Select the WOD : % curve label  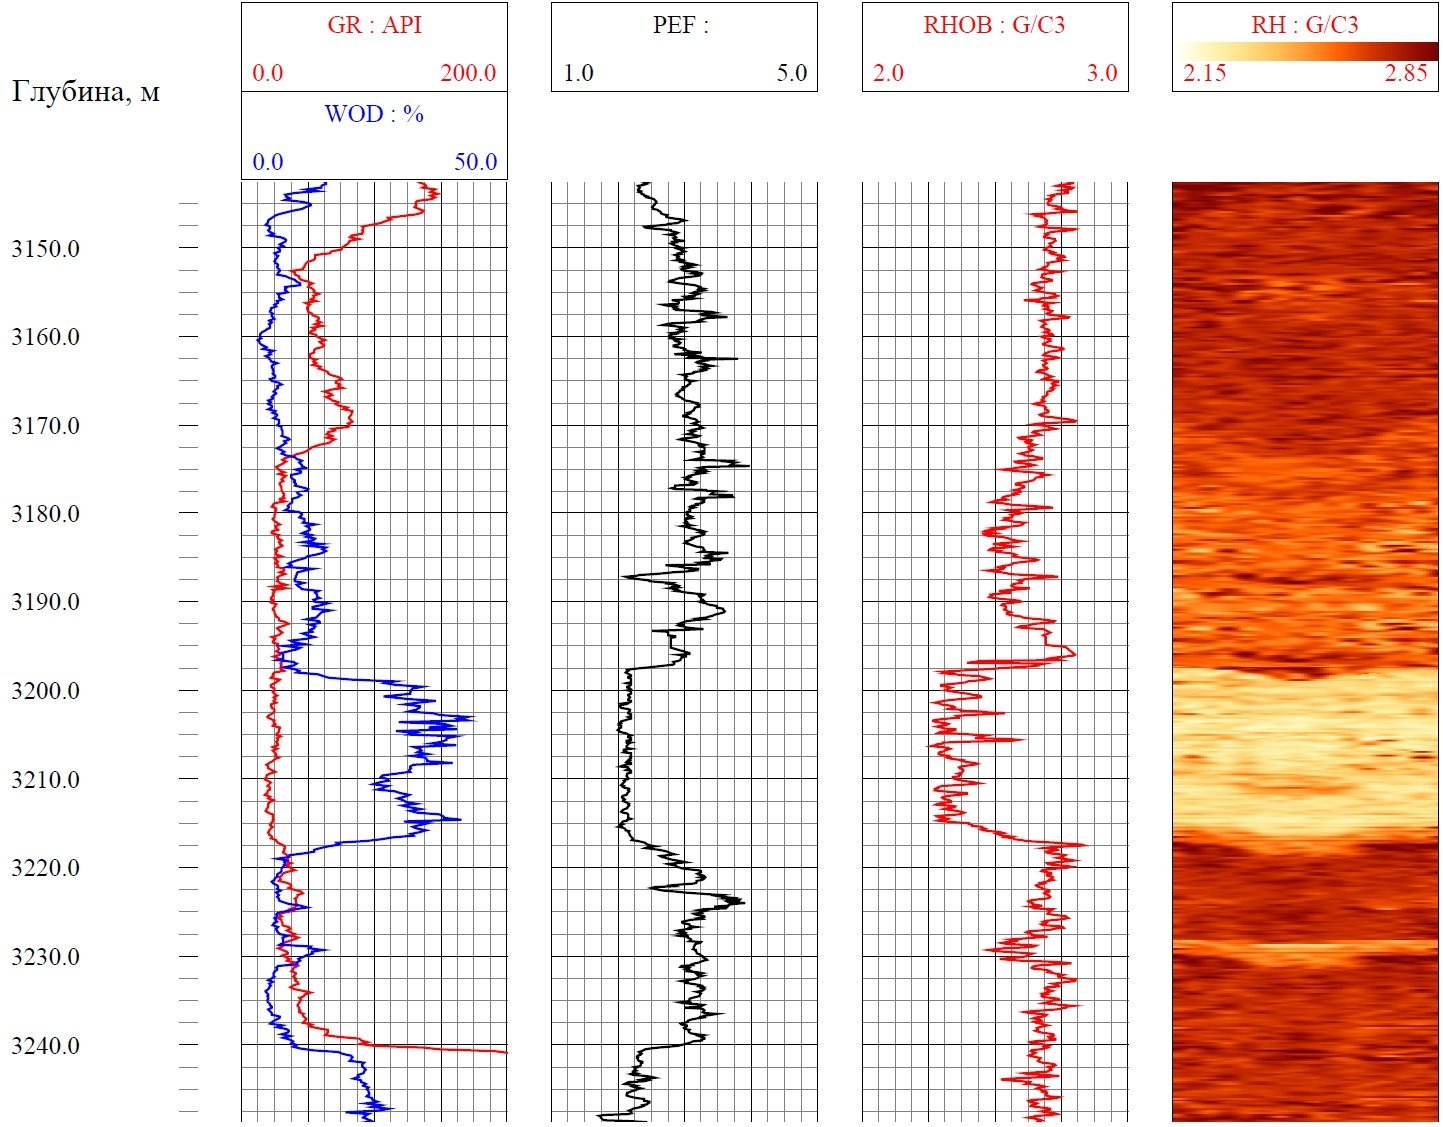click(x=374, y=114)
